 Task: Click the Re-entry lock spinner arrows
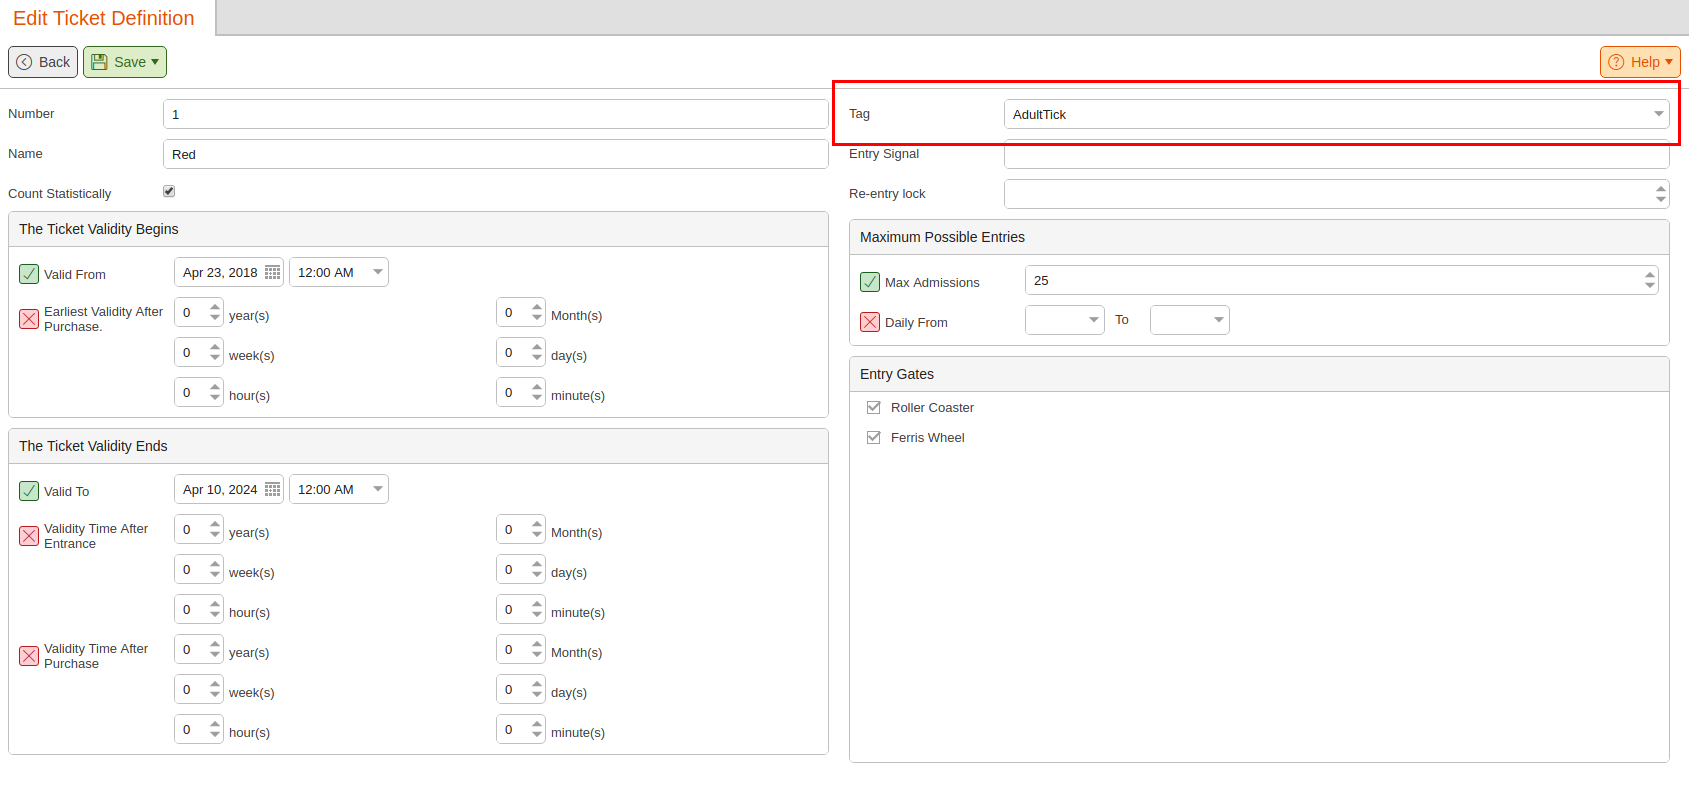click(1661, 194)
